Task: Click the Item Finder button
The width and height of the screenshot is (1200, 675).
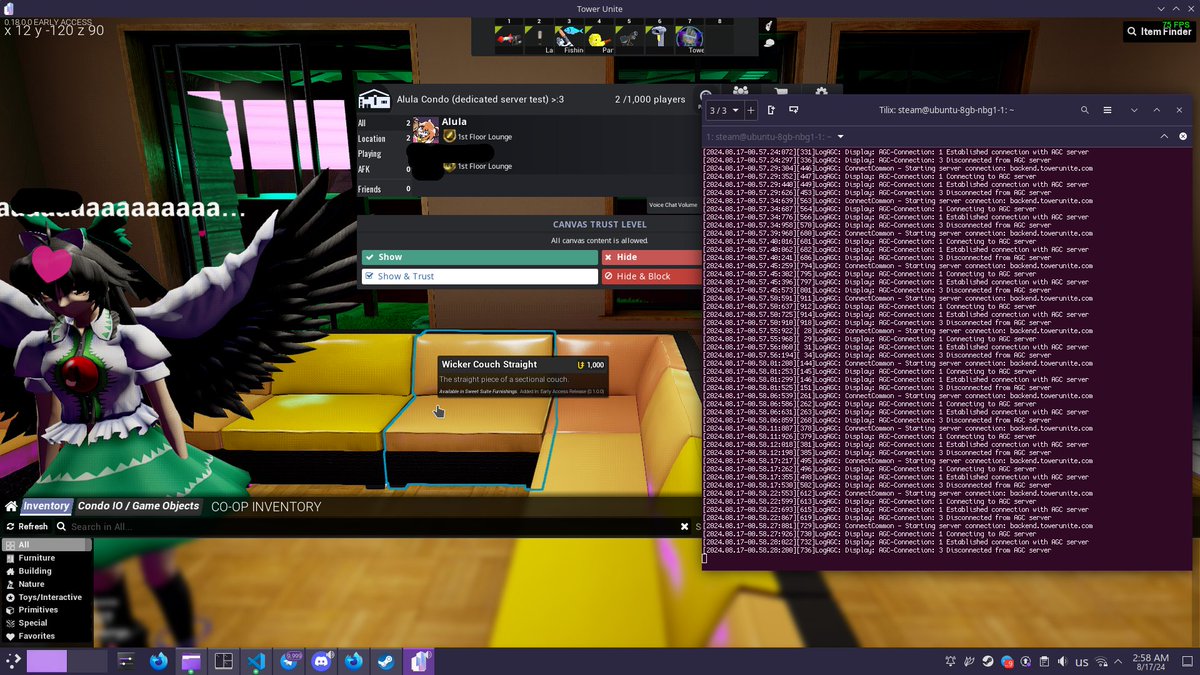Action: click(x=1158, y=32)
